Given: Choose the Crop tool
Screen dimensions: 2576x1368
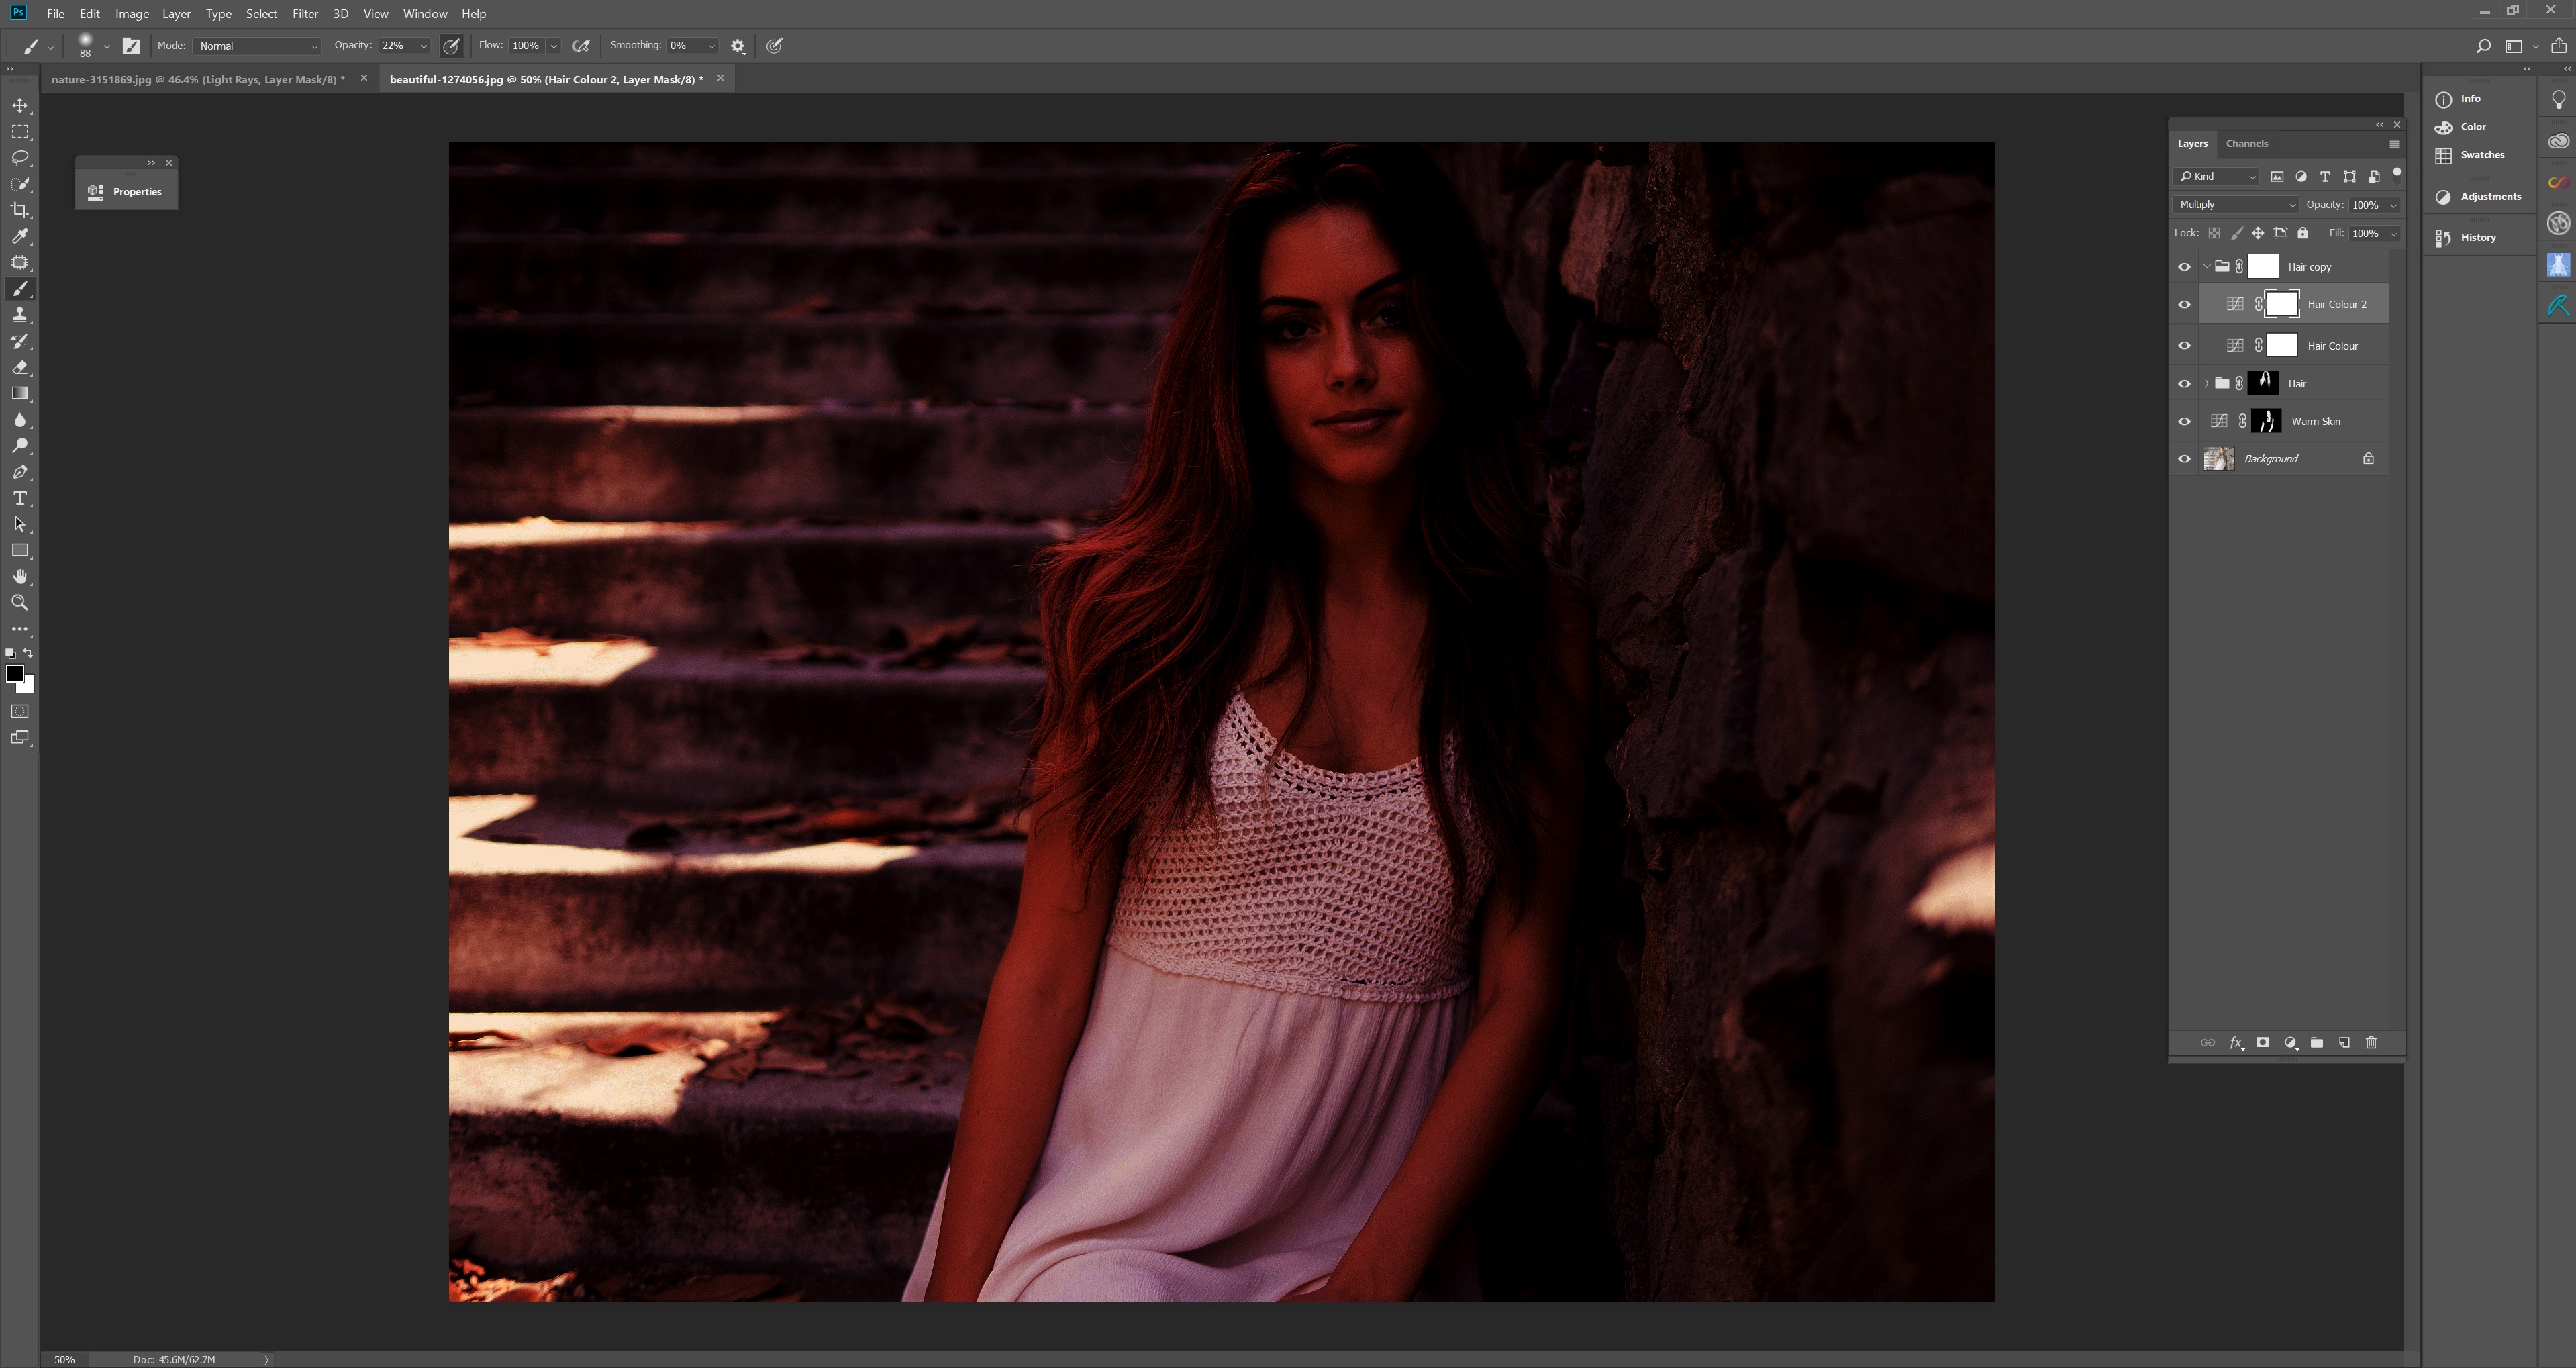Looking at the screenshot, I should point(20,210).
